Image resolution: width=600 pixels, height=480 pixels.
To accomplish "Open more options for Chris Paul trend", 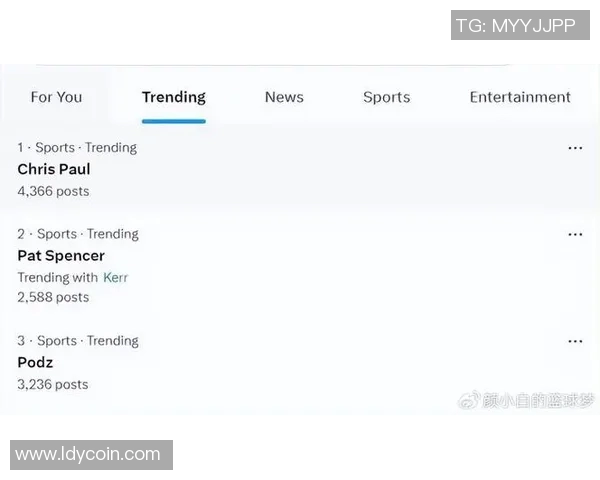I will click(x=575, y=148).
